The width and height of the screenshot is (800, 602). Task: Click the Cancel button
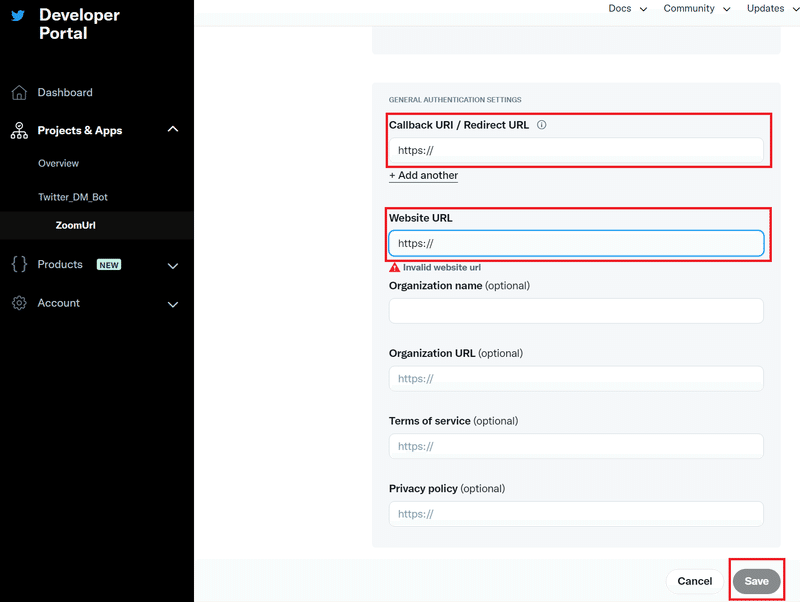pos(694,581)
